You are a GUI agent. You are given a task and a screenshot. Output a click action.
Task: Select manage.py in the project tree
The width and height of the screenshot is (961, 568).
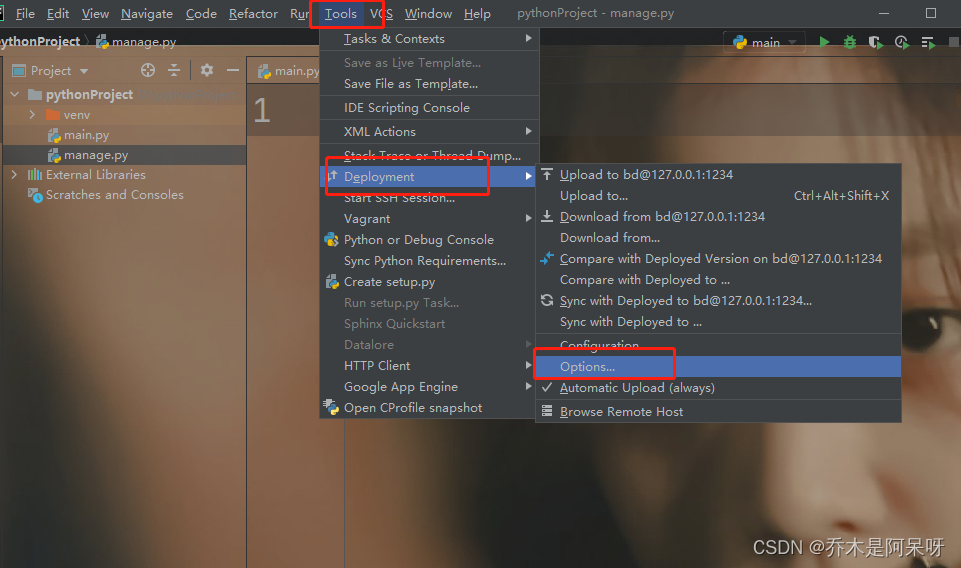(96, 155)
